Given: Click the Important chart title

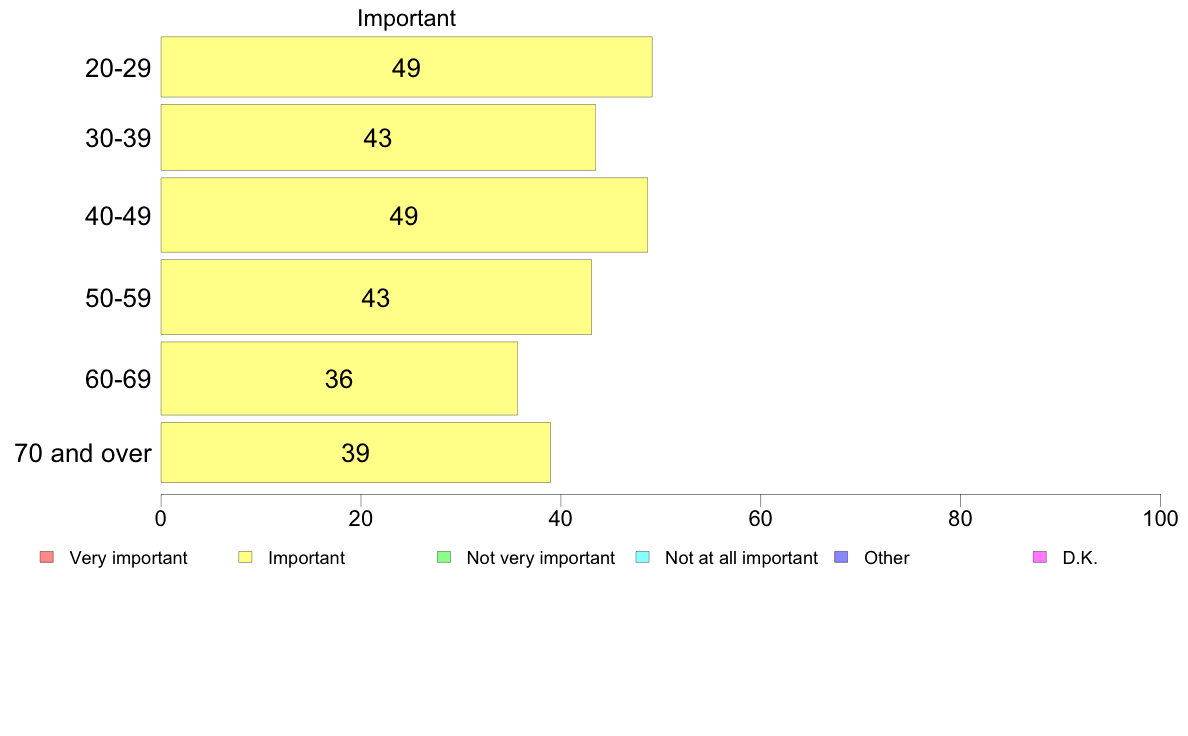Looking at the screenshot, I should point(406,18).
